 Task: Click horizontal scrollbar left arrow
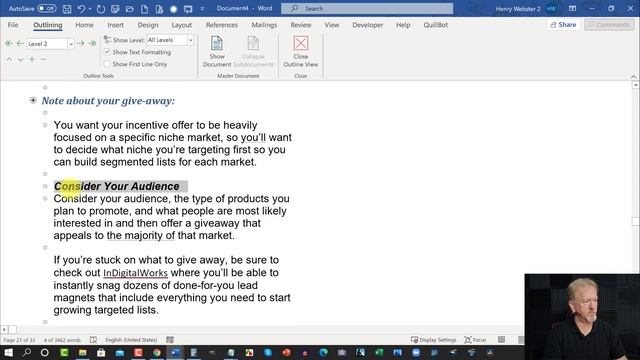click(4, 329)
